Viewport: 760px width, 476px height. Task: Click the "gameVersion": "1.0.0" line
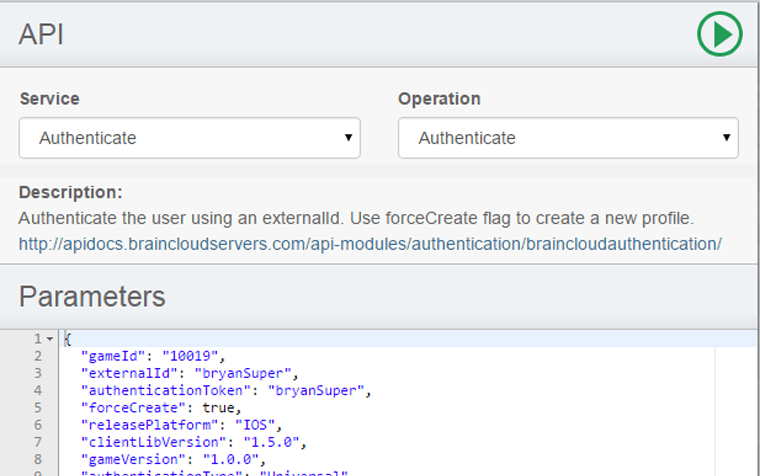[x=173, y=460]
